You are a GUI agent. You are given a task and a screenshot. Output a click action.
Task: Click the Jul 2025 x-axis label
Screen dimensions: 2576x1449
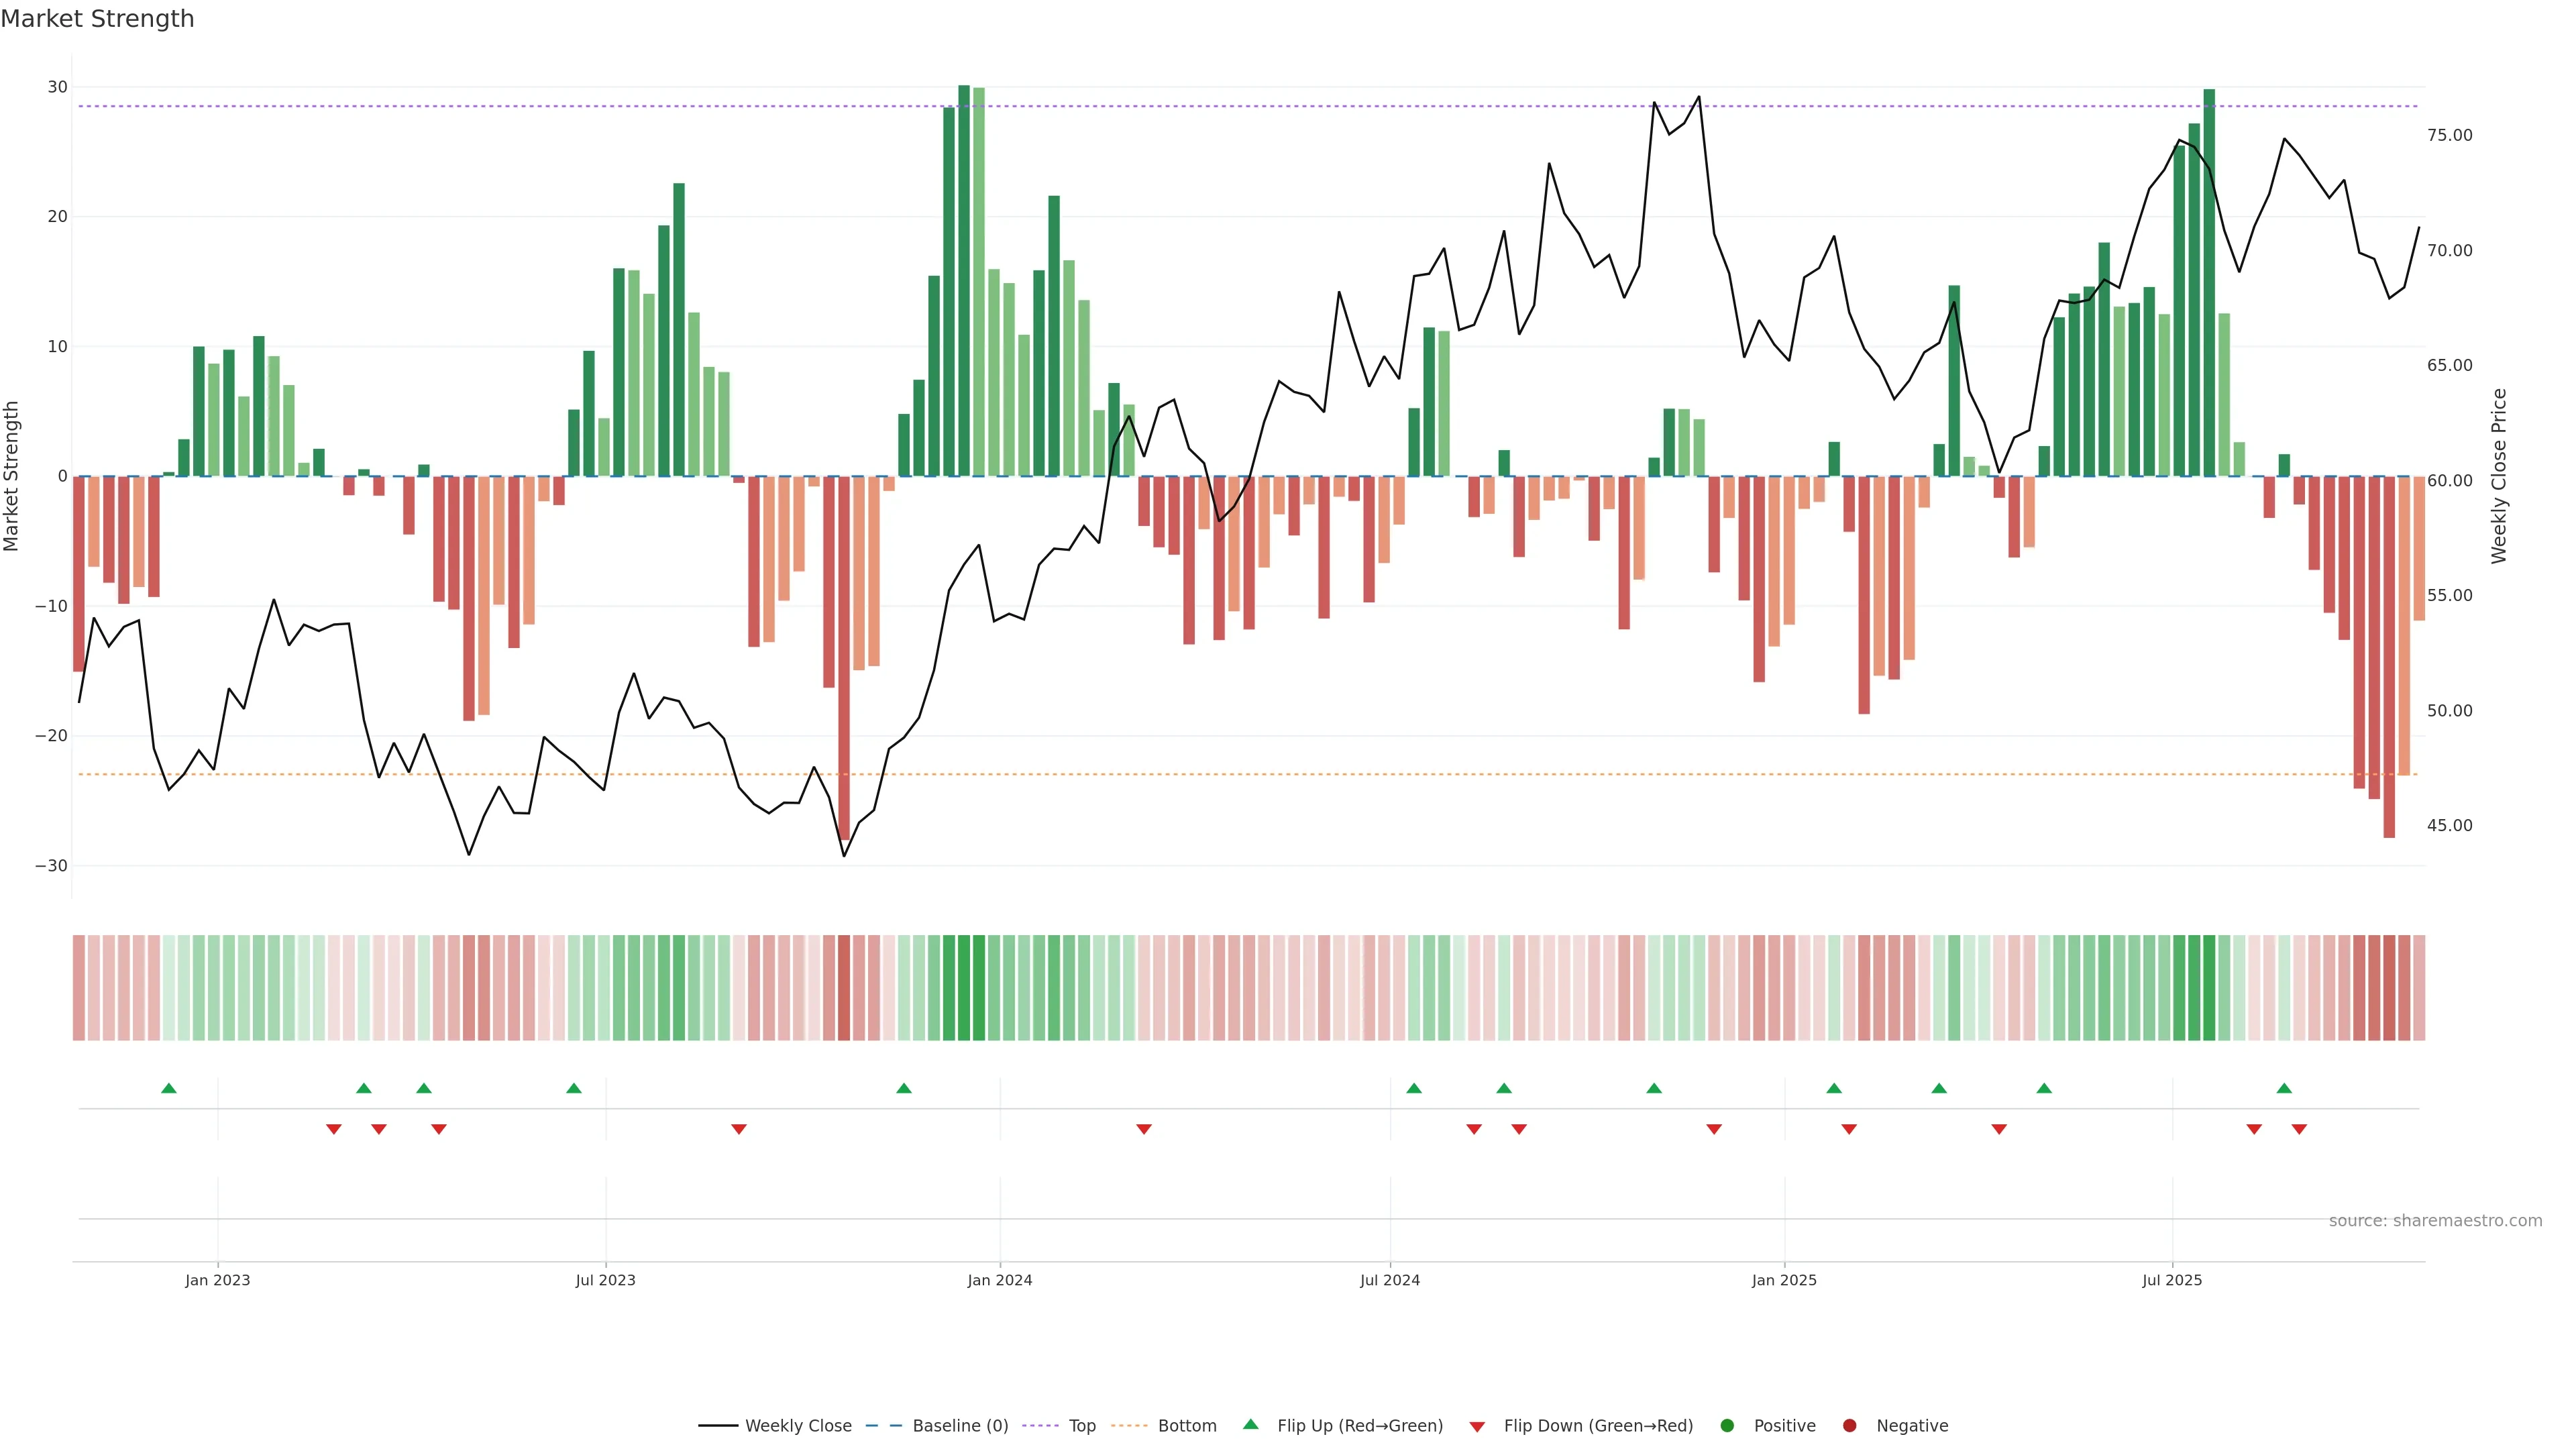pos(2171,1280)
